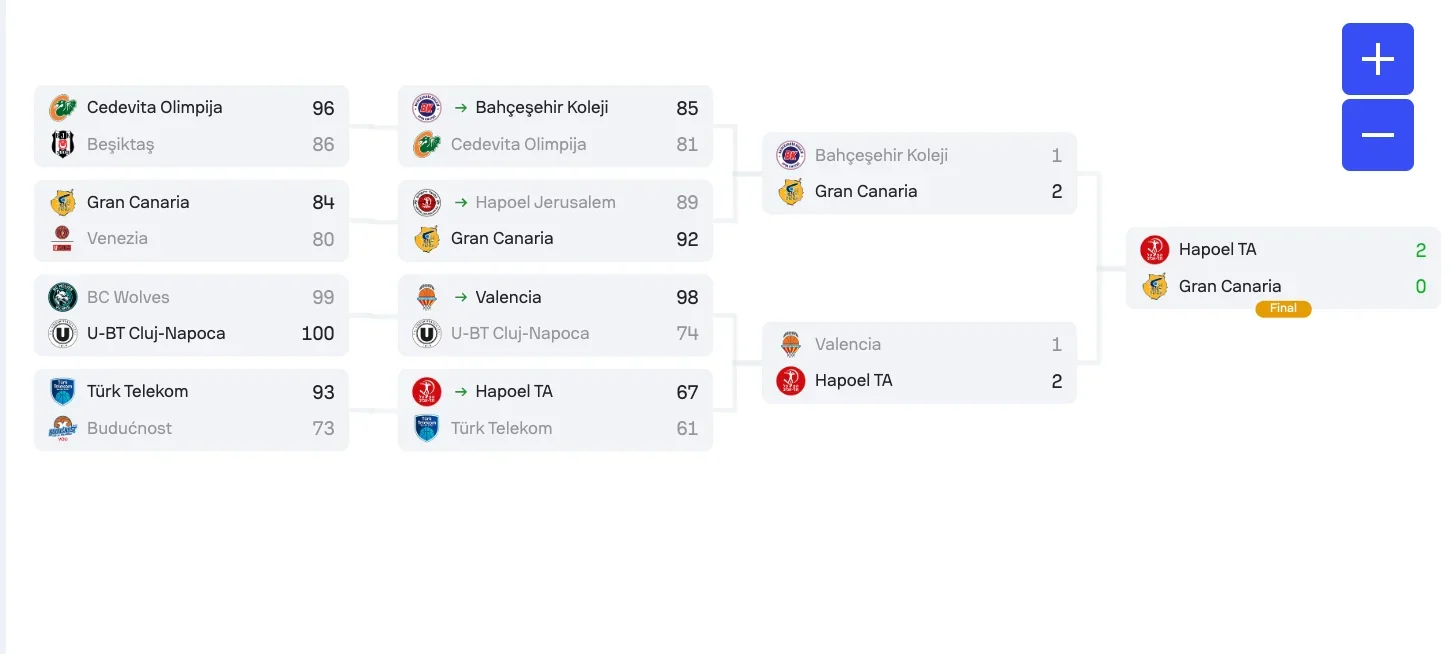The width and height of the screenshot is (1450, 654).
Task: Click the BC Wolves team logo
Action: coord(63,297)
